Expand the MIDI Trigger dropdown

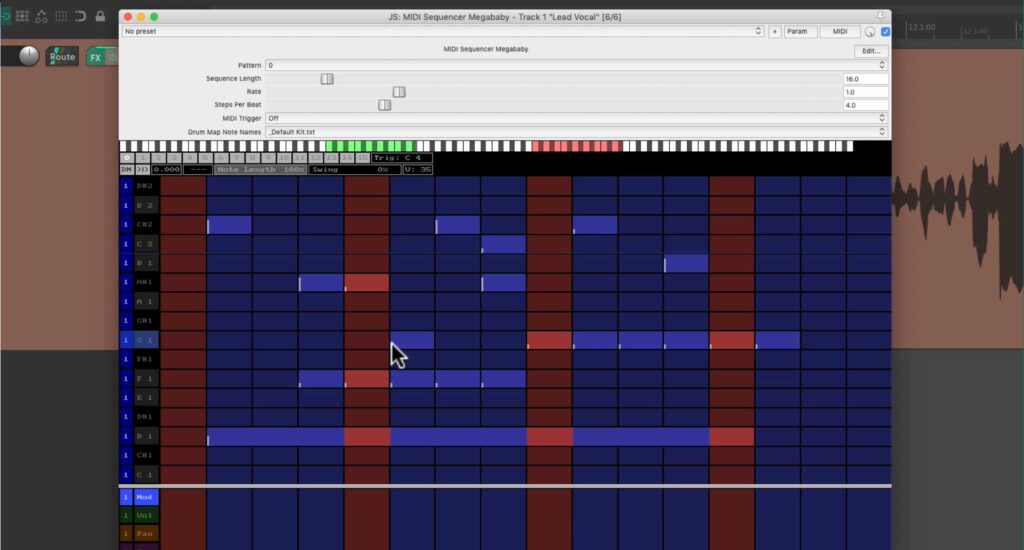click(576, 118)
